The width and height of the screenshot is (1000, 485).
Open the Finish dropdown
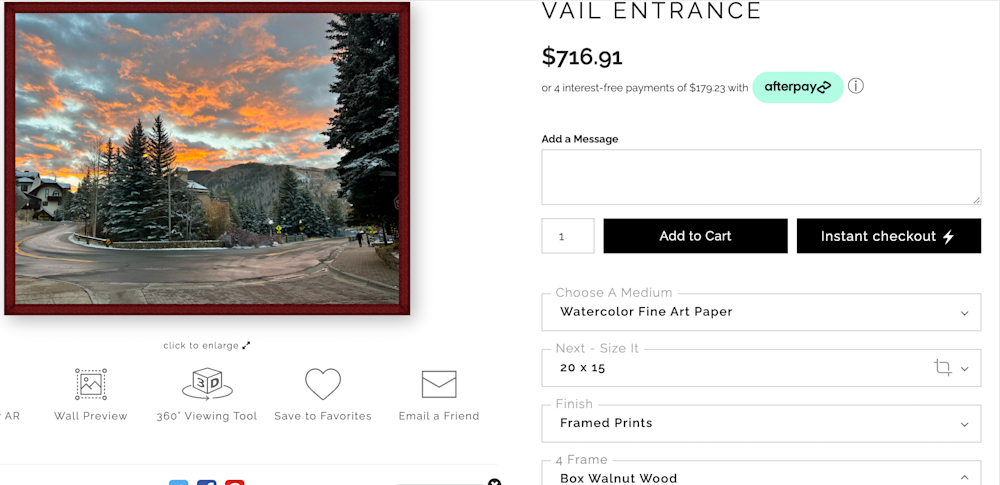tap(761, 424)
